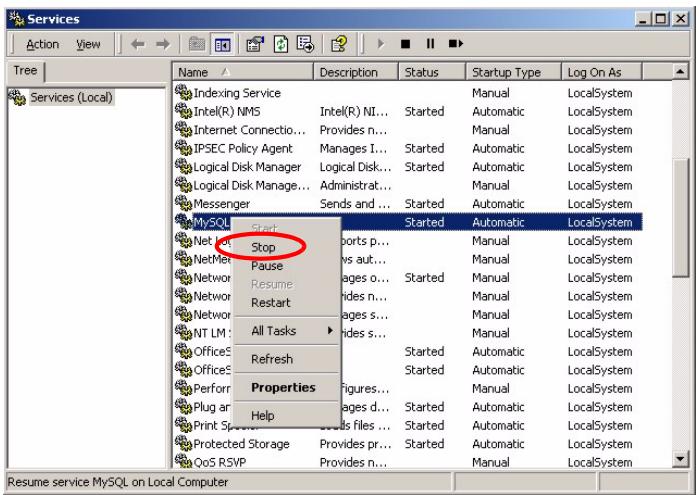The image size is (699, 495).
Task: Click the gear icon of QoS RSVP
Action: tap(183, 461)
